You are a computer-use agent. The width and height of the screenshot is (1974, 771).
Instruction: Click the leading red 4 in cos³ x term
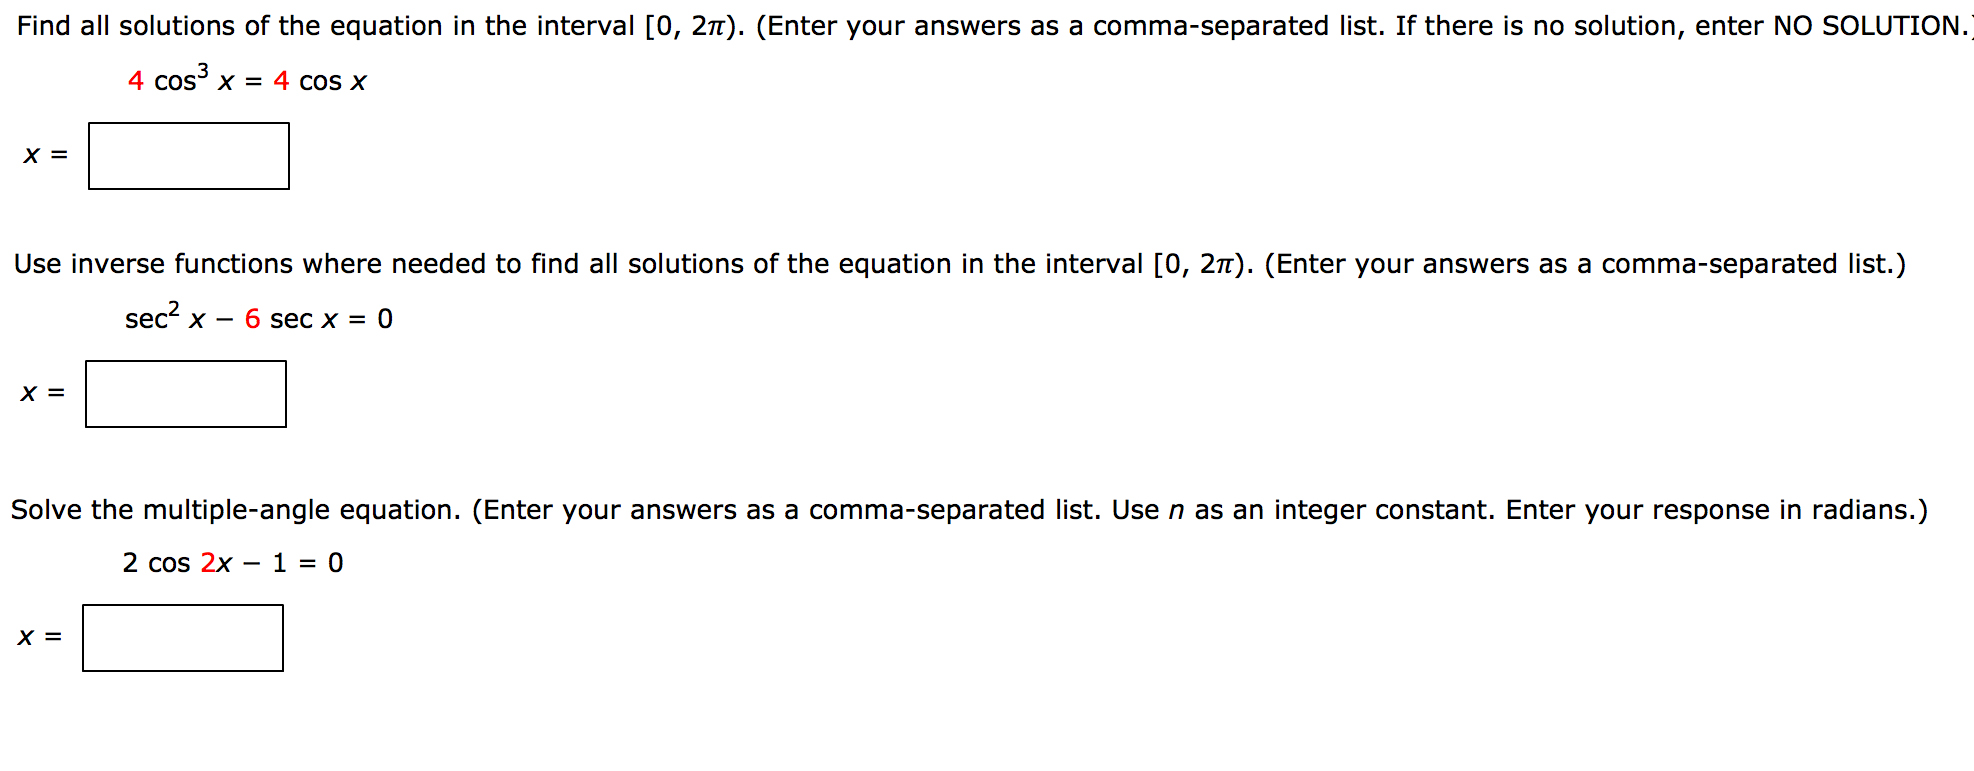click(x=136, y=81)
